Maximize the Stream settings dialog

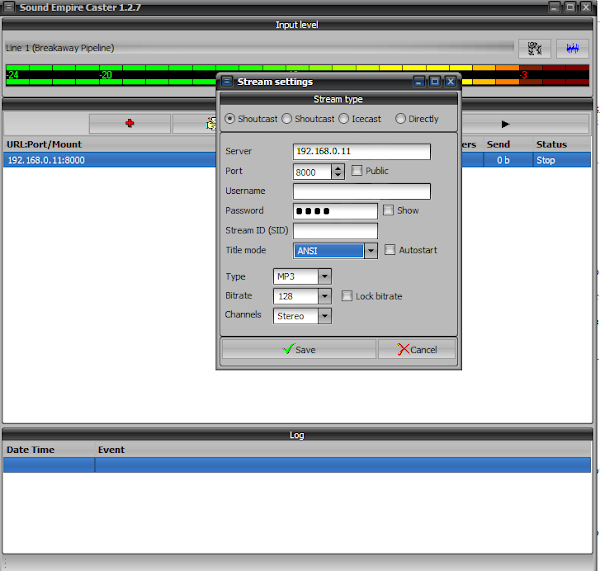(x=435, y=82)
